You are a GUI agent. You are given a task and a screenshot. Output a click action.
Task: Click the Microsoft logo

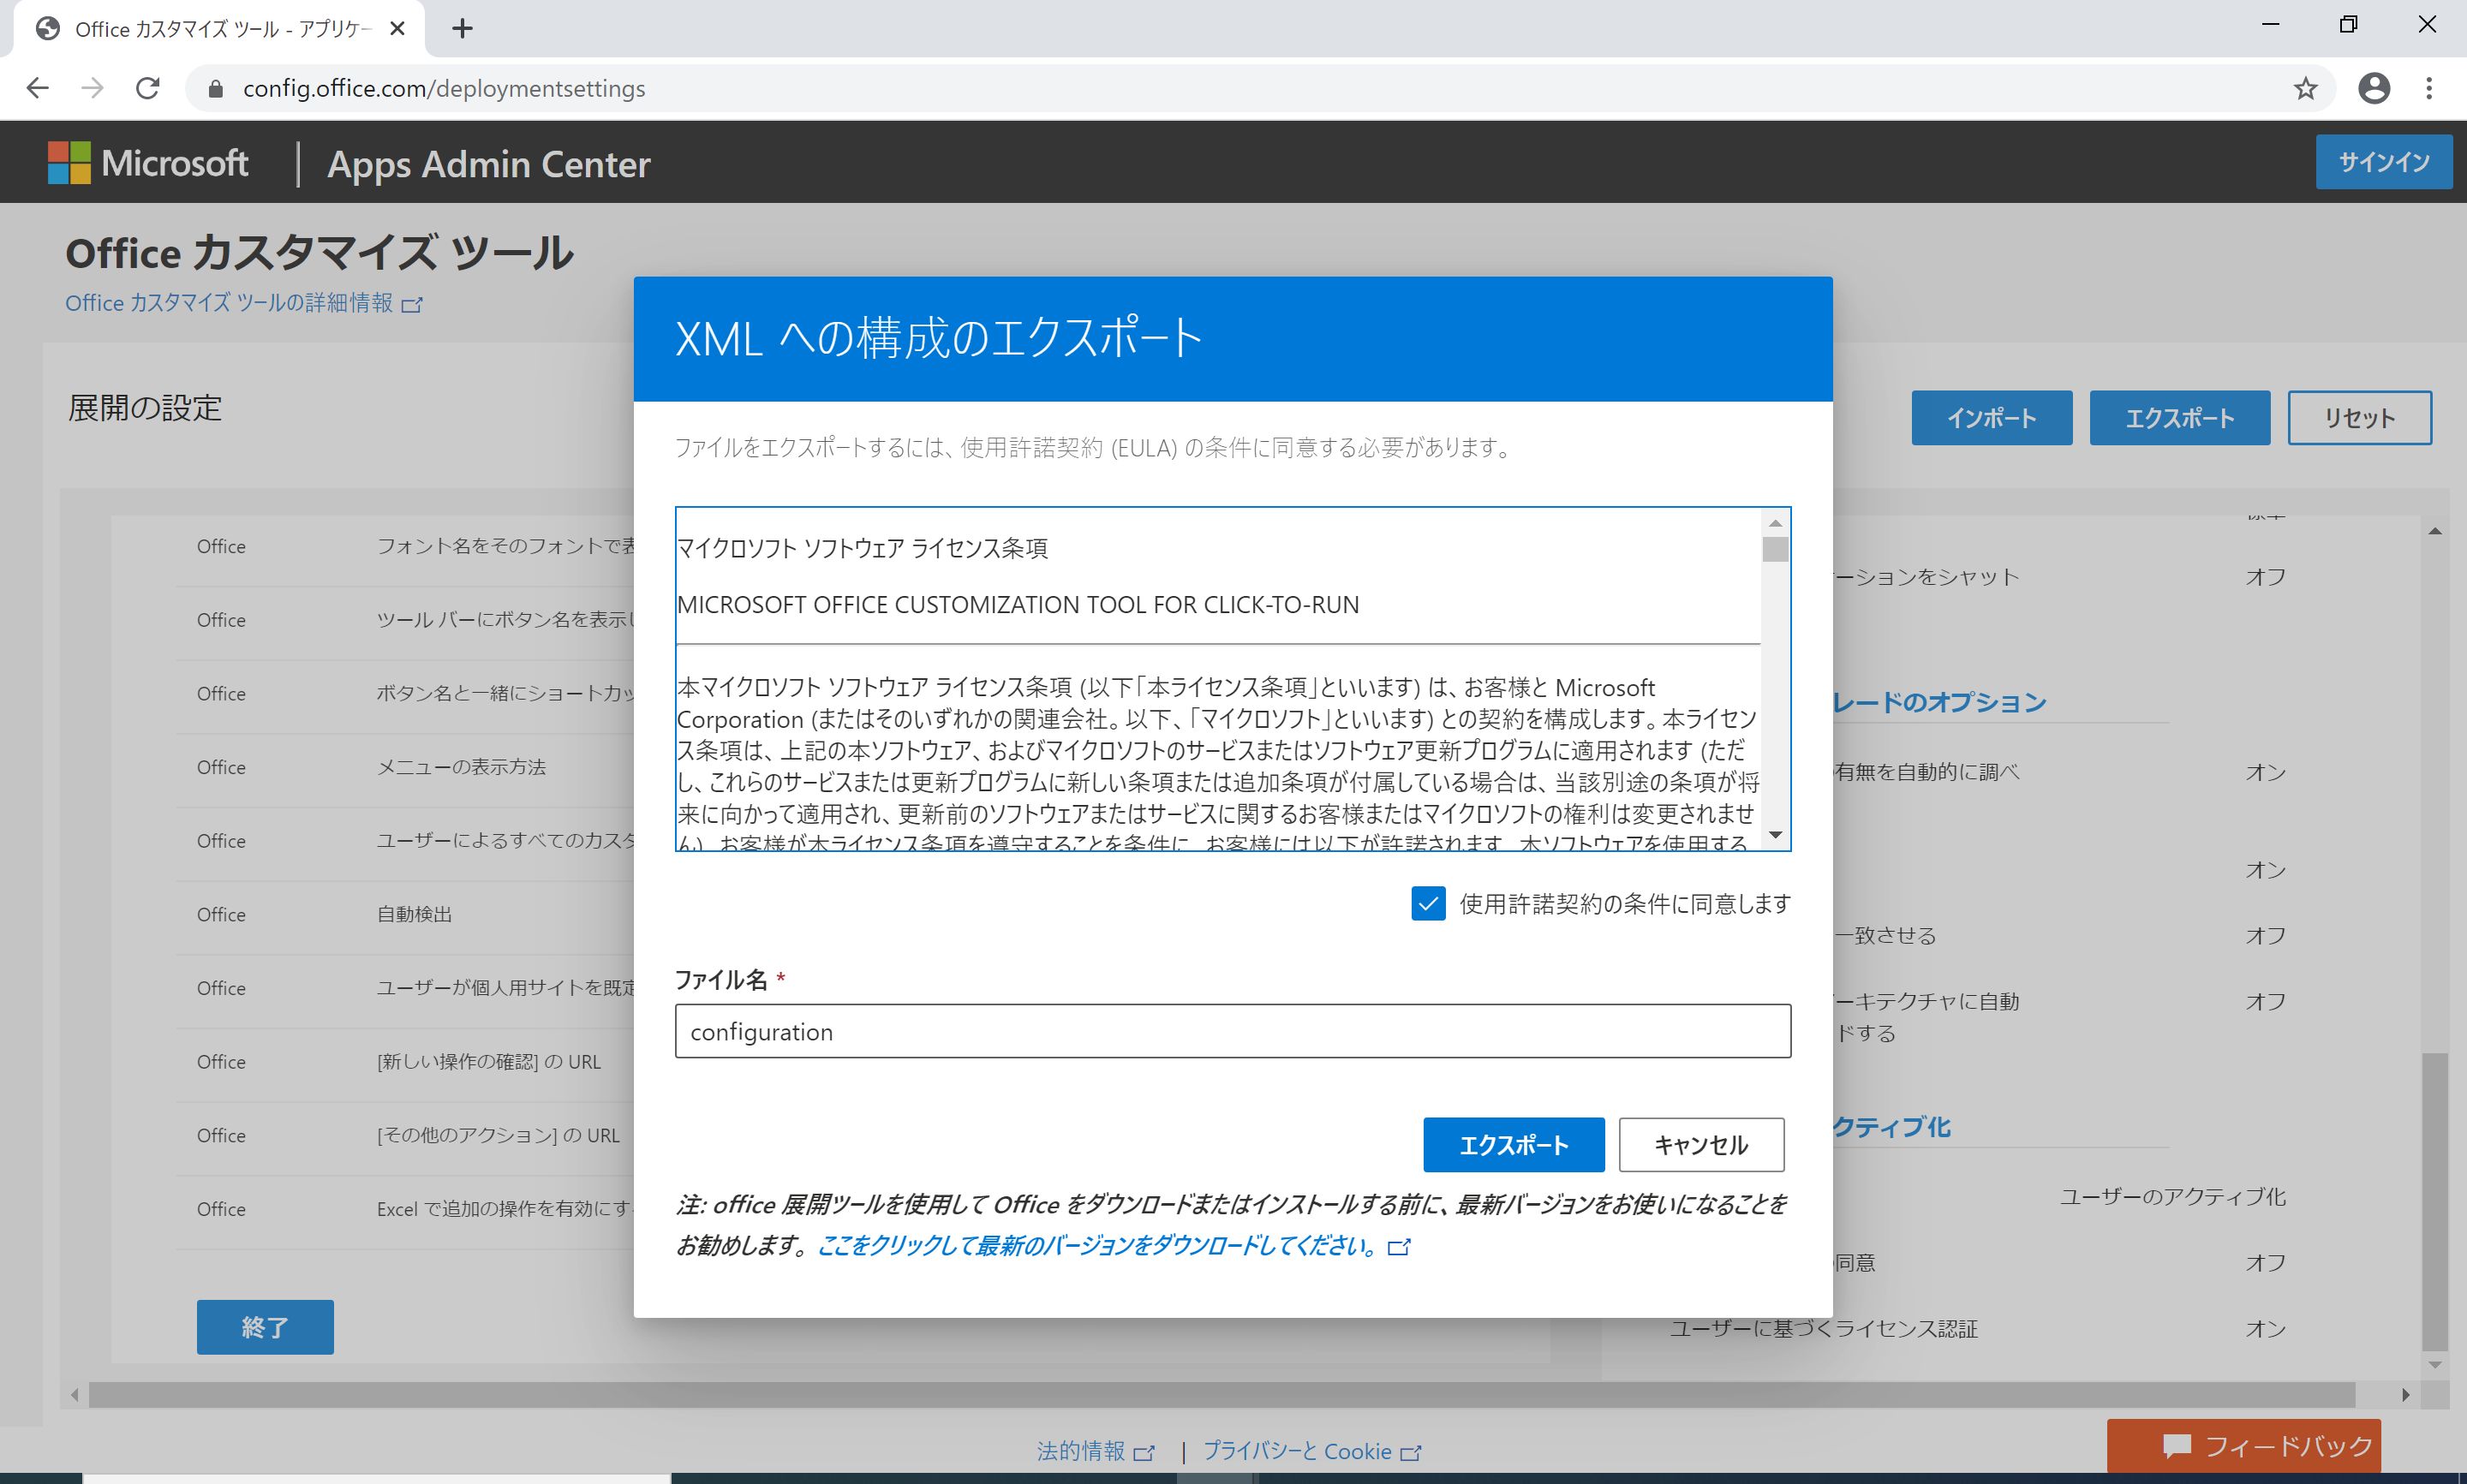pos(148,163)
